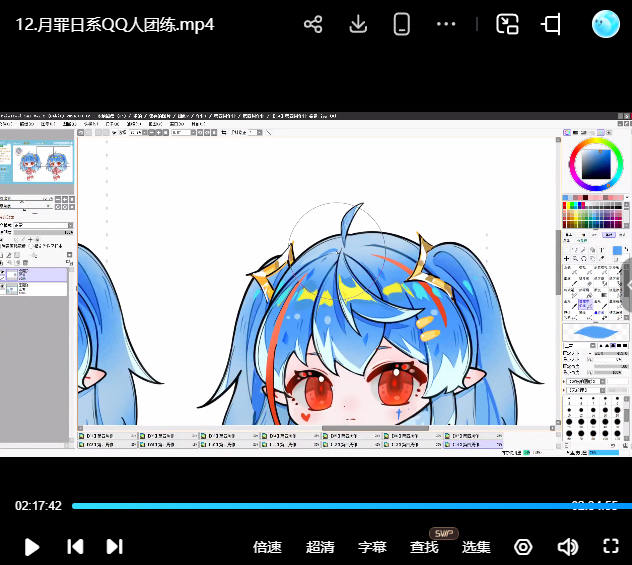Select the Lasso tool in SAI
The height and width of the screenshot is (565, 632).
pyautogui.click(x=575, y=250)
